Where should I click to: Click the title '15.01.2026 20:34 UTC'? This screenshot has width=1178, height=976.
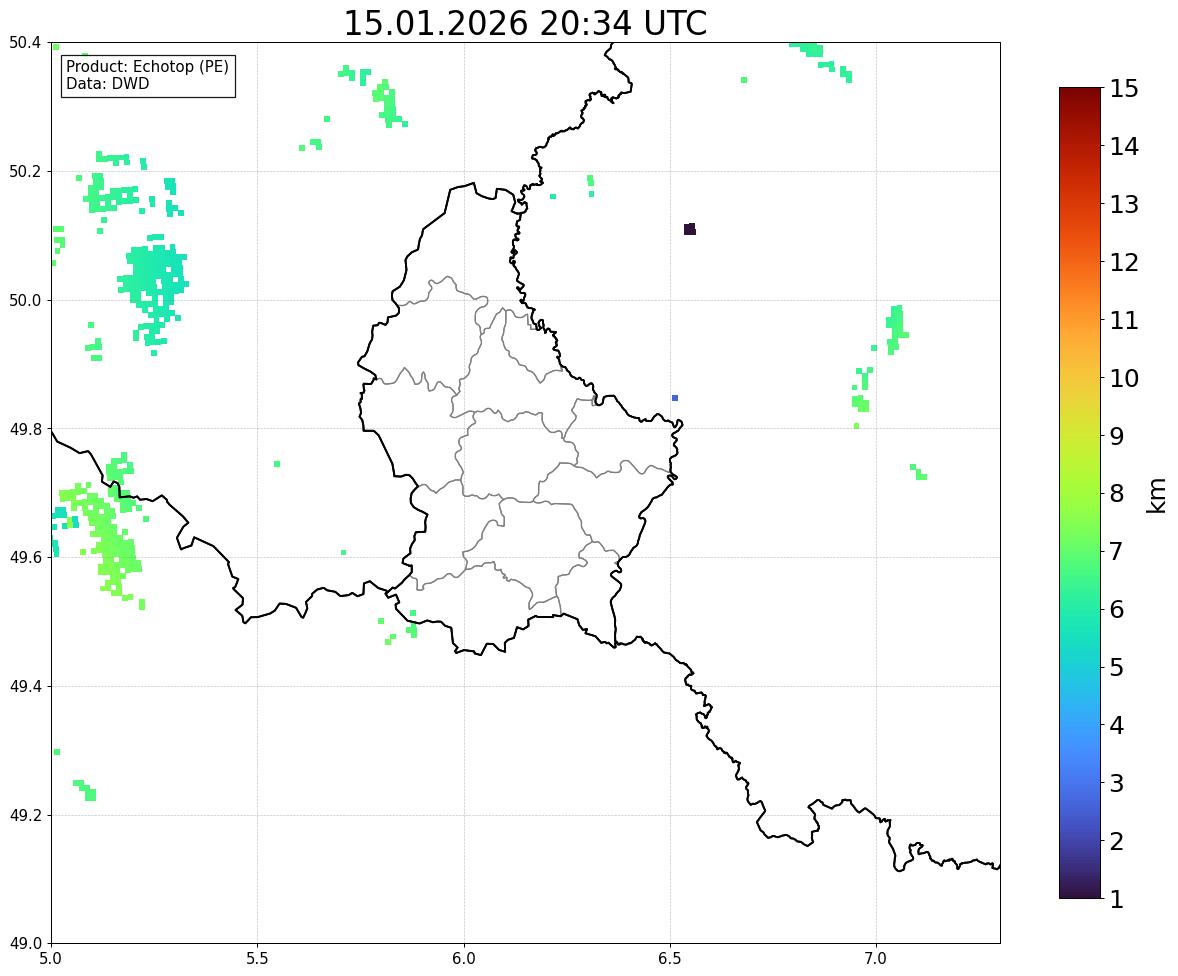pos(525,23)
